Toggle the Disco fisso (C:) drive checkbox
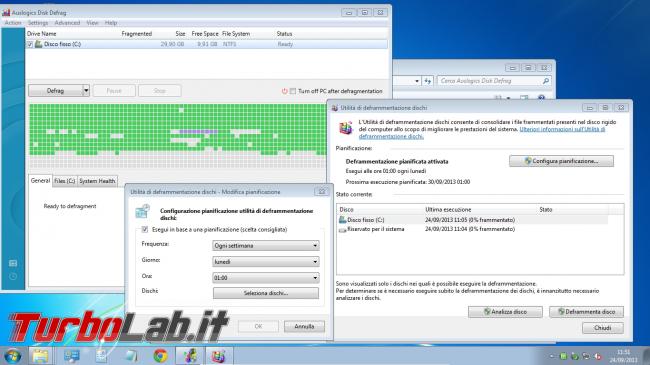Image resolution: width=650 pixels, height=365 pixels. pyautogui.click(x=30, y=44)
